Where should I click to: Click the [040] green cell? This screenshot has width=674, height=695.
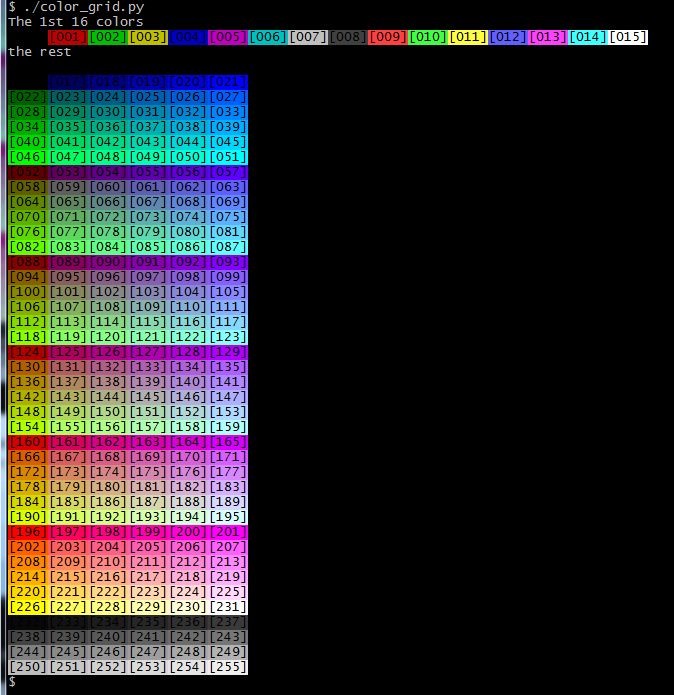tap(28, 142)
